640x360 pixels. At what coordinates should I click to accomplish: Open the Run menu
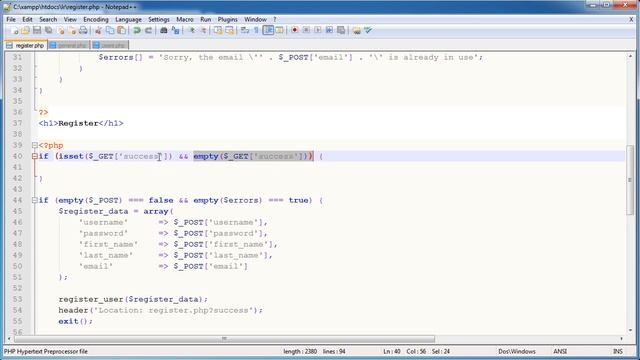pos(206,19)
